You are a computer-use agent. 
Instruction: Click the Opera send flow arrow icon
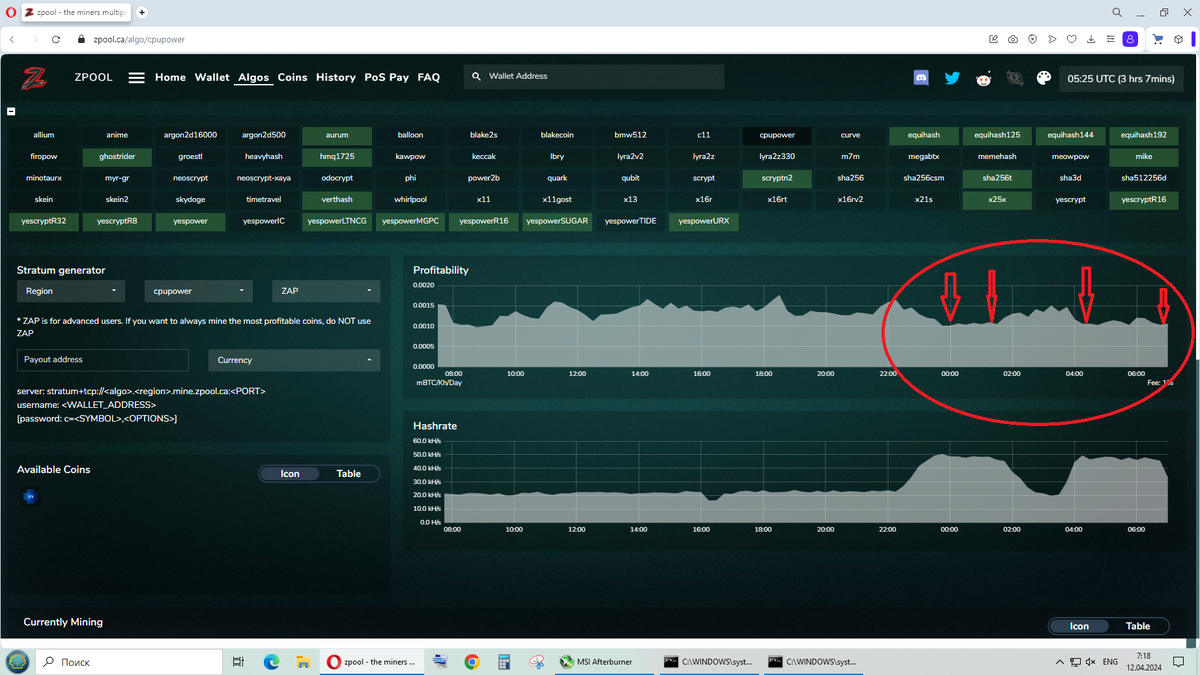pos(1052,39)
